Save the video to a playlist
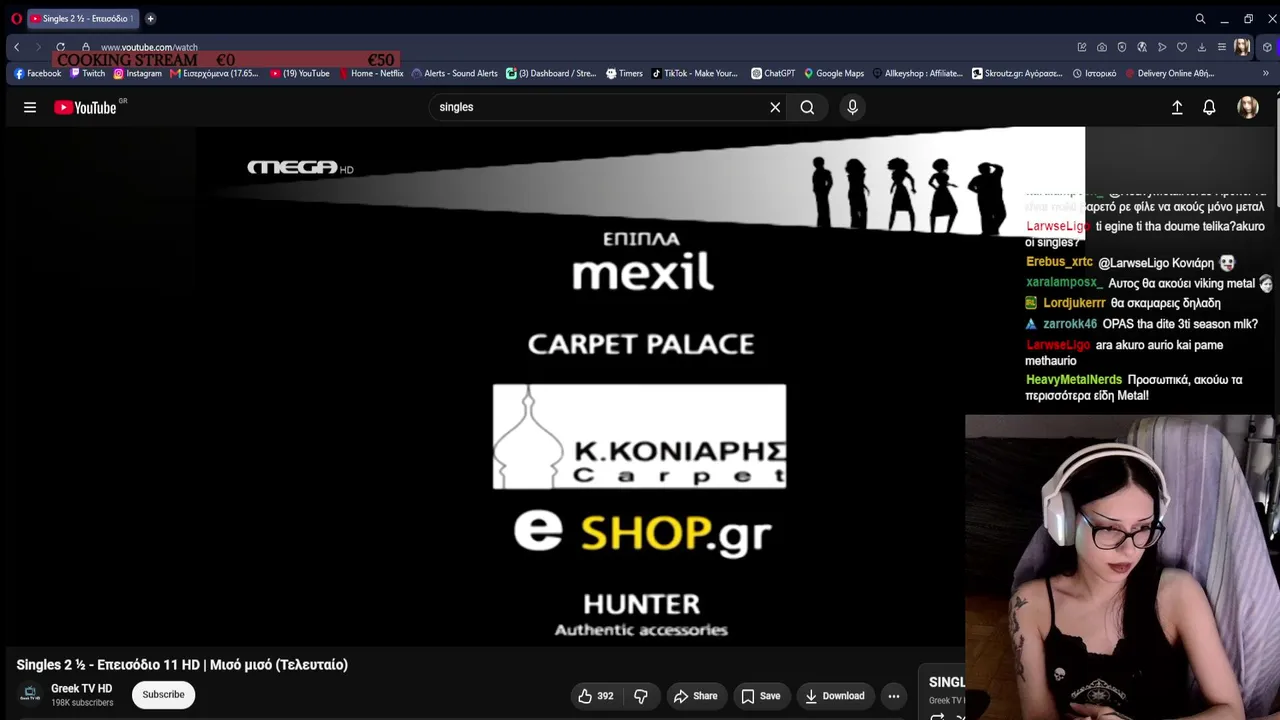Screen dimensions: 1280x720 pos(760,696)
